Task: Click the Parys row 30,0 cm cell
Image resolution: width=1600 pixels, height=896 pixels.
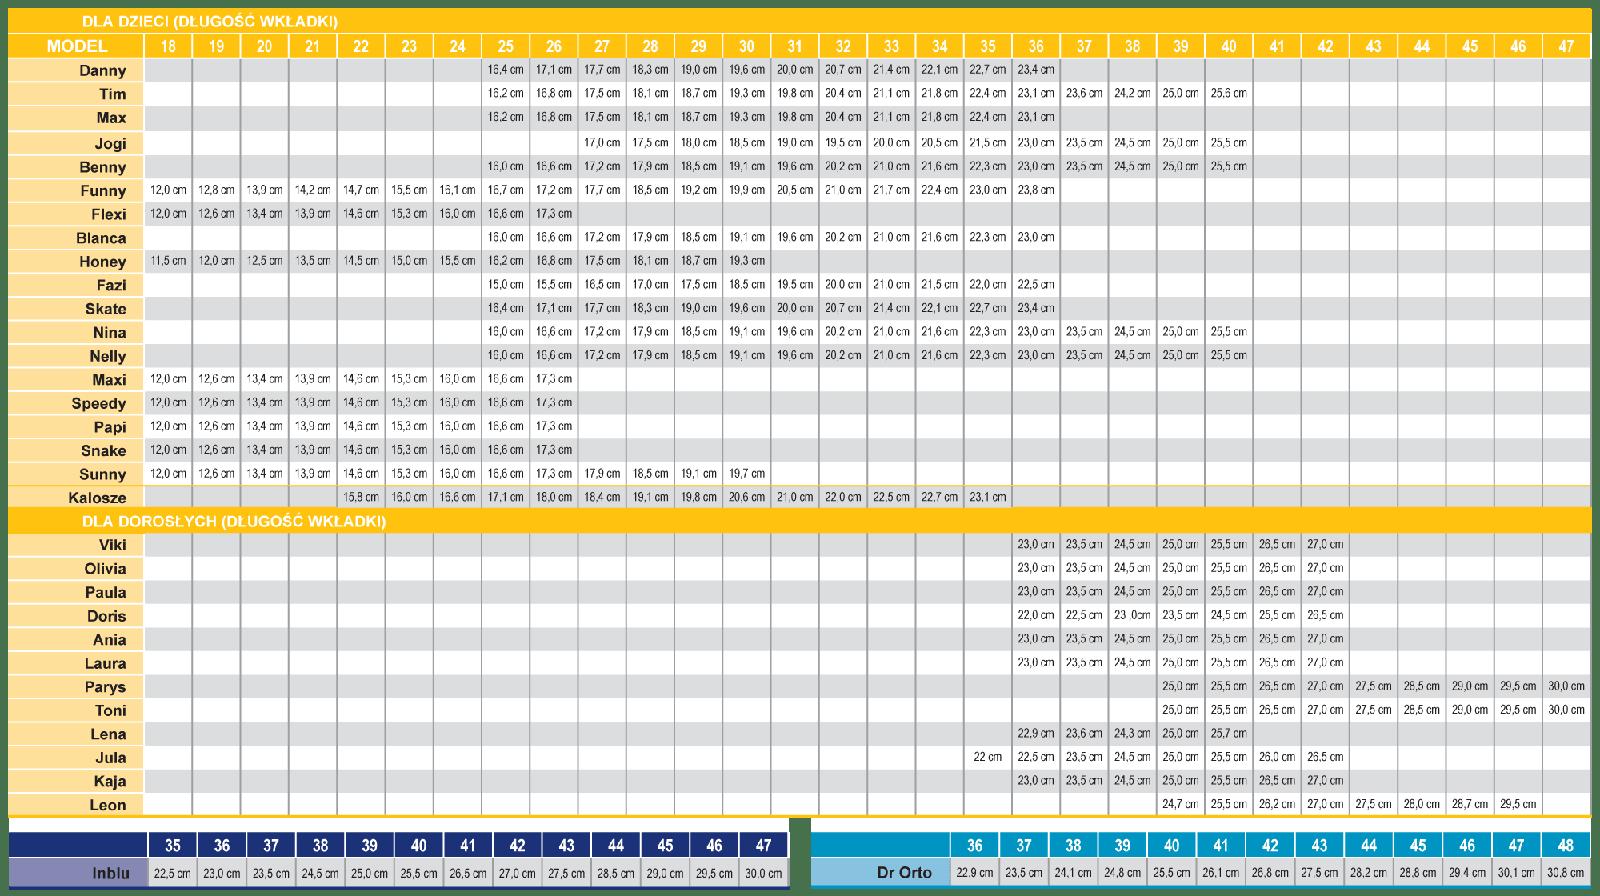Action: coord(1566,686)
